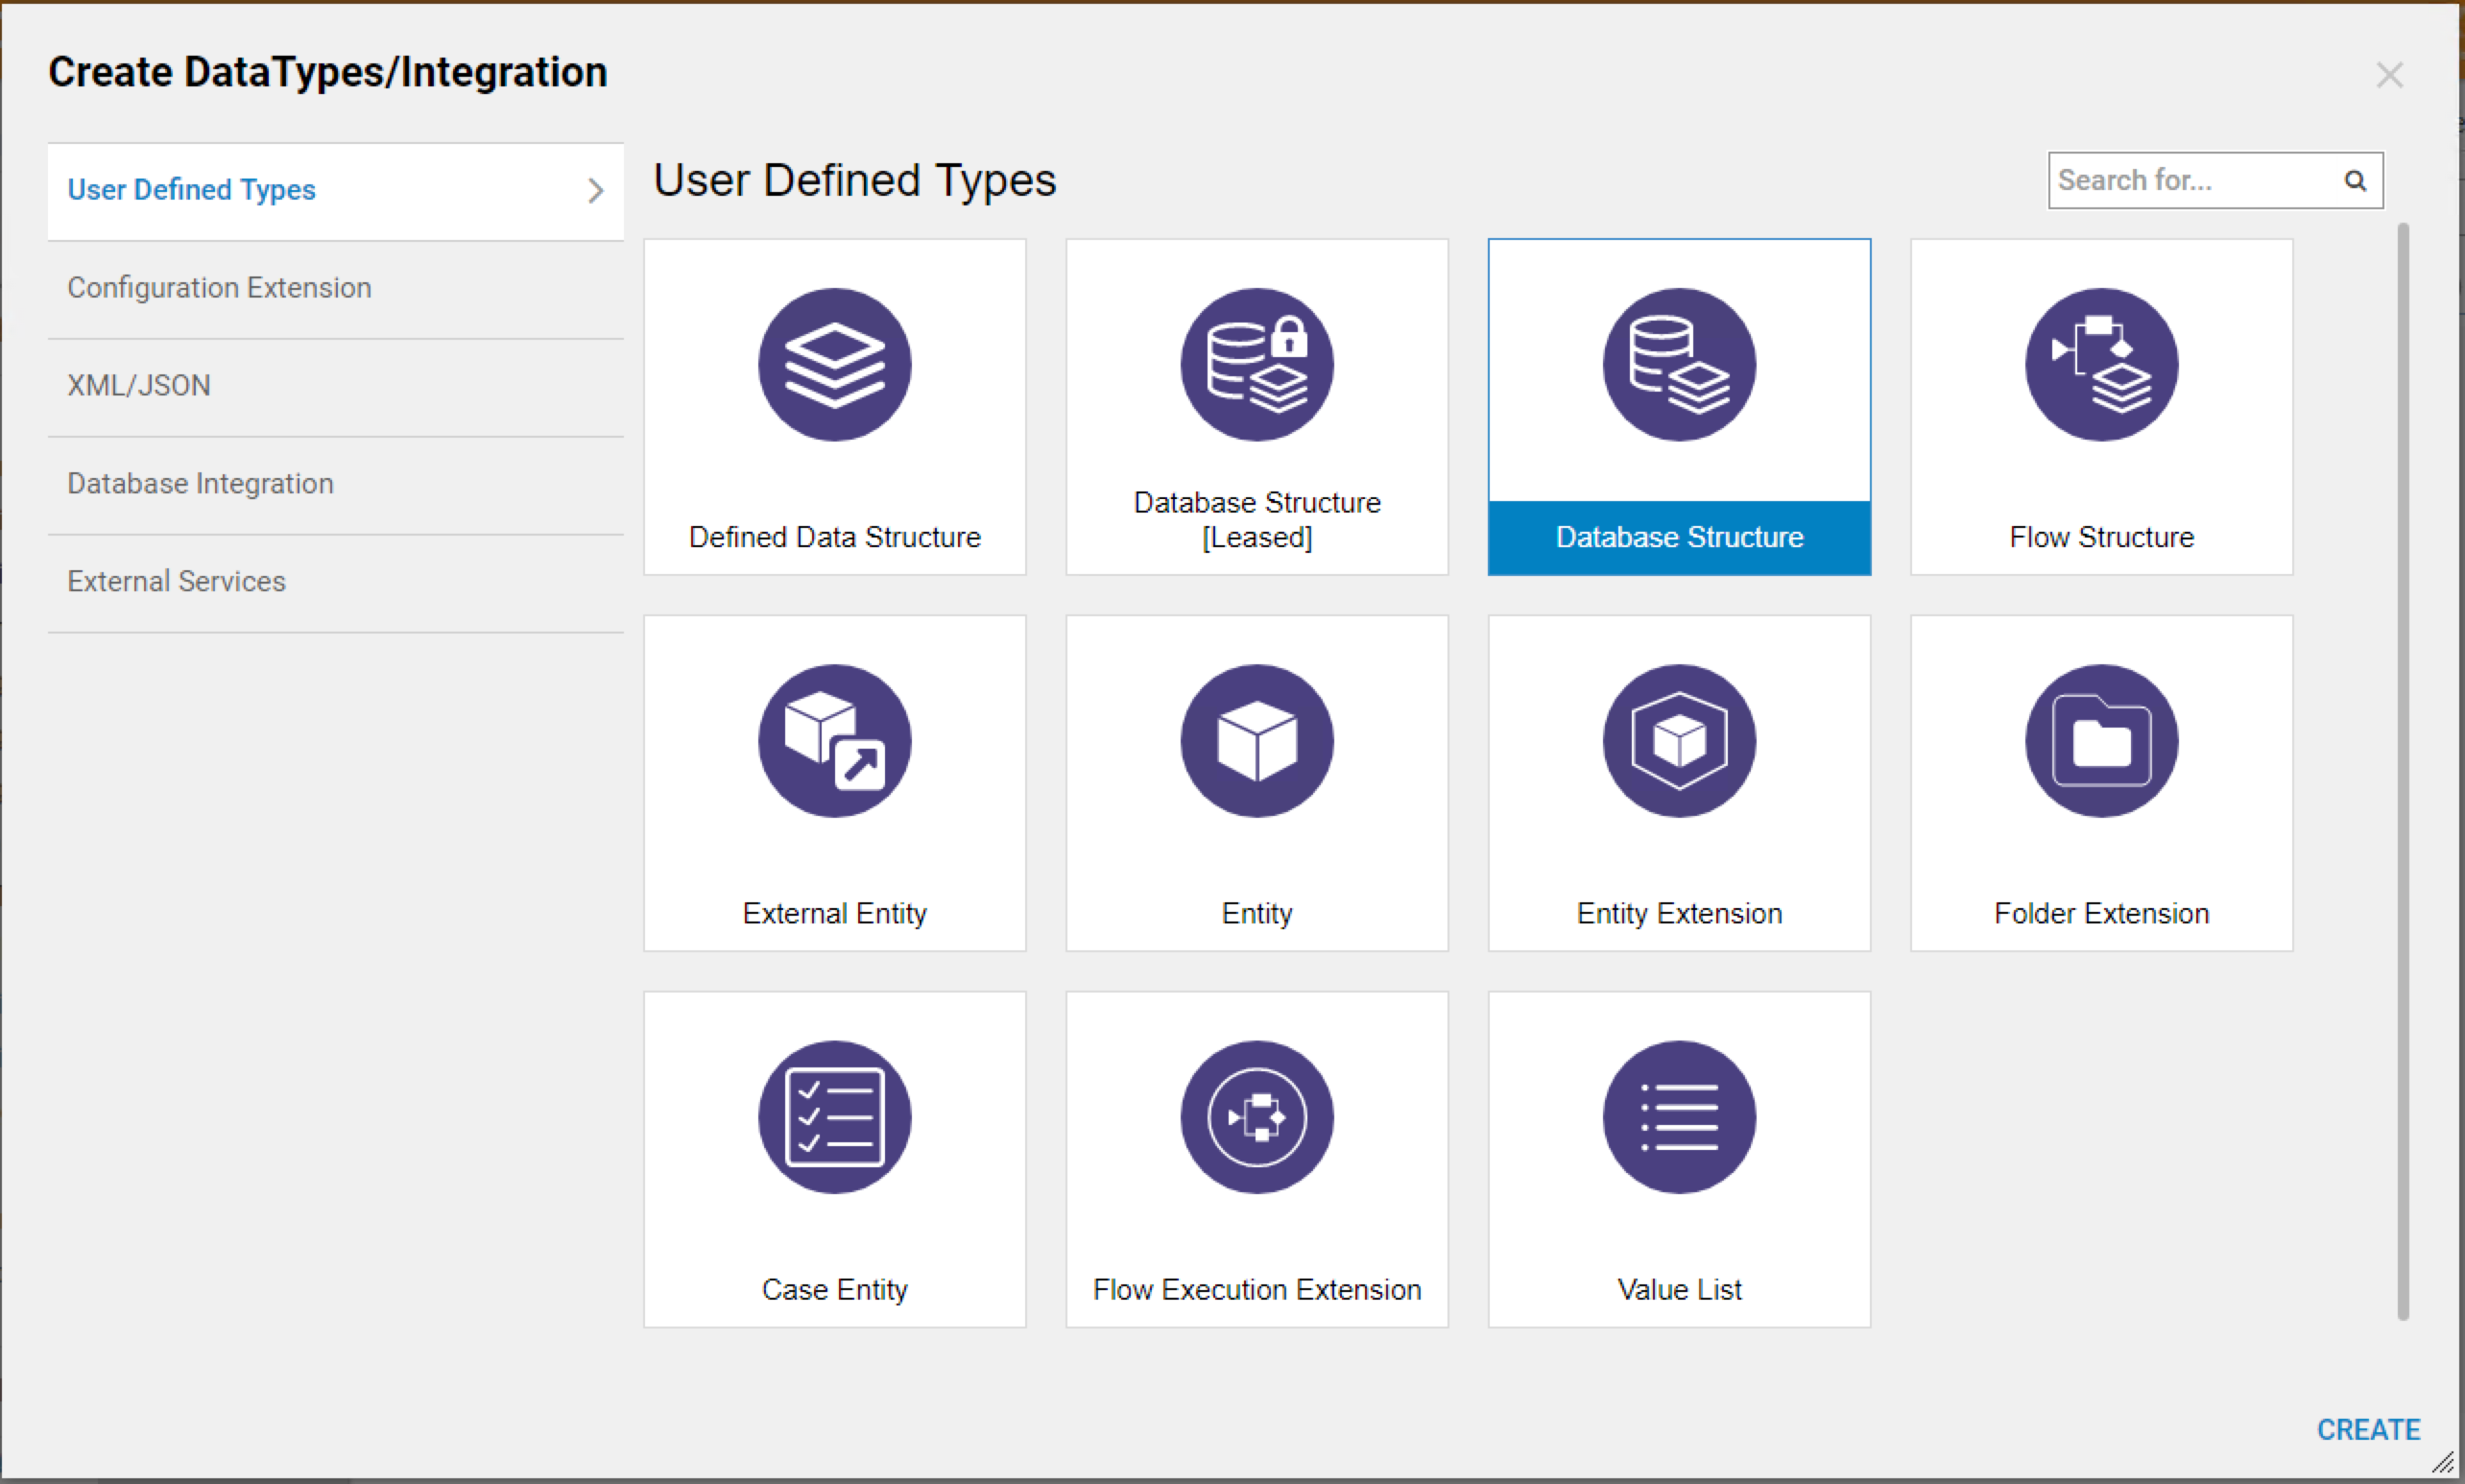The width and height of the screenshot is (2465, 1484).
Task: Click the Entity tile label
Action: coord(1257,913)
